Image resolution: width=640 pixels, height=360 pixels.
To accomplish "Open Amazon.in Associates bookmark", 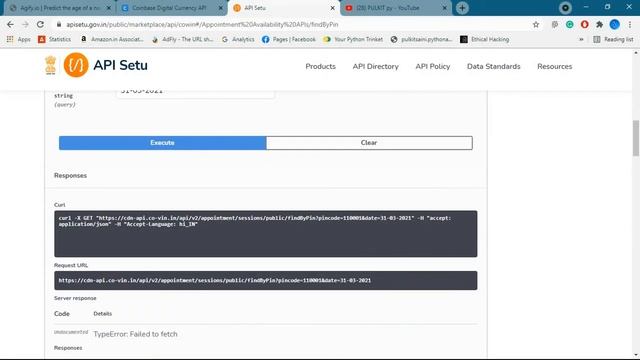I will 112,40.
